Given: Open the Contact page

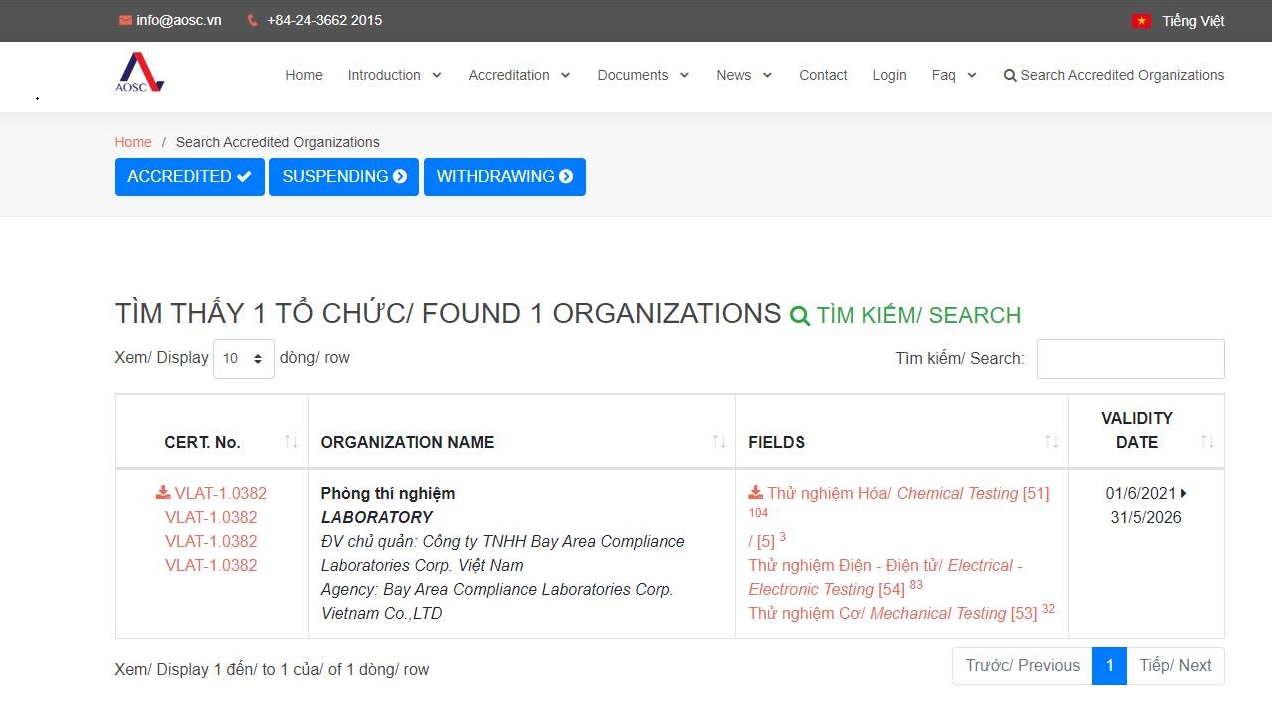Looking at the screenshot, I should pyautogui.click(x=823, y=75).
